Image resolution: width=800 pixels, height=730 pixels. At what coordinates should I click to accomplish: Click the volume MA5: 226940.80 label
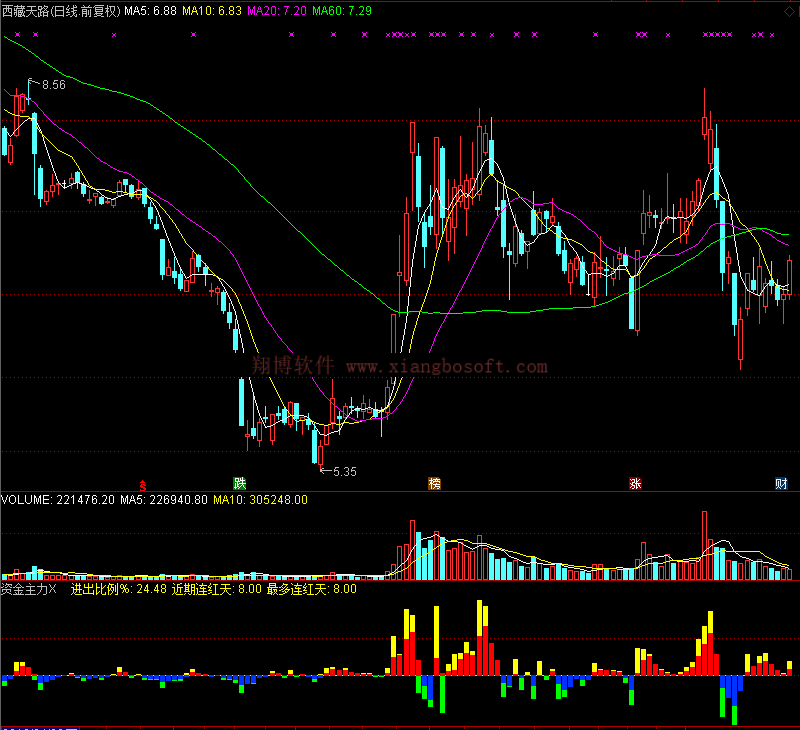[164, 500]
